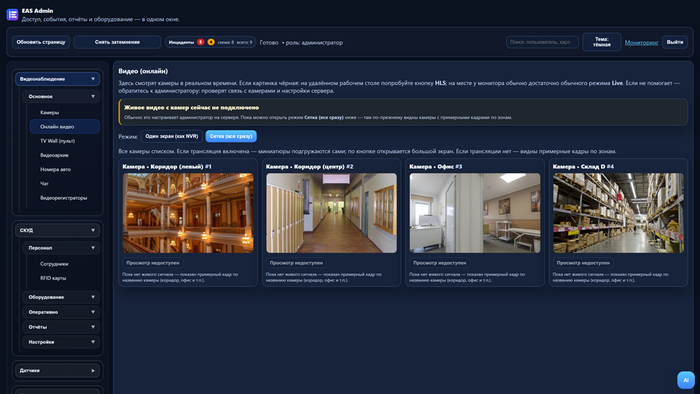The width and height of the screenshot is (700, 394).
Task: Select Онлайн видео in the sidebar
Action: 65,127
